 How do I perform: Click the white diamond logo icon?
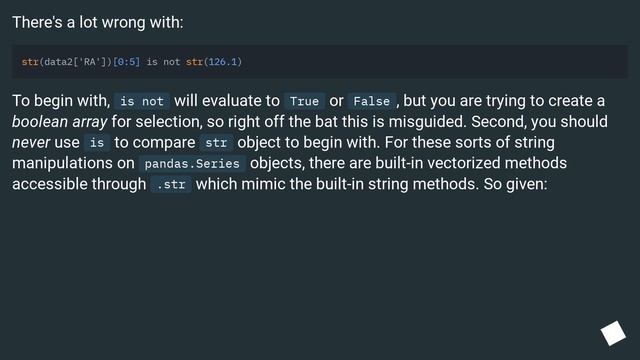[x=613, y=333]
